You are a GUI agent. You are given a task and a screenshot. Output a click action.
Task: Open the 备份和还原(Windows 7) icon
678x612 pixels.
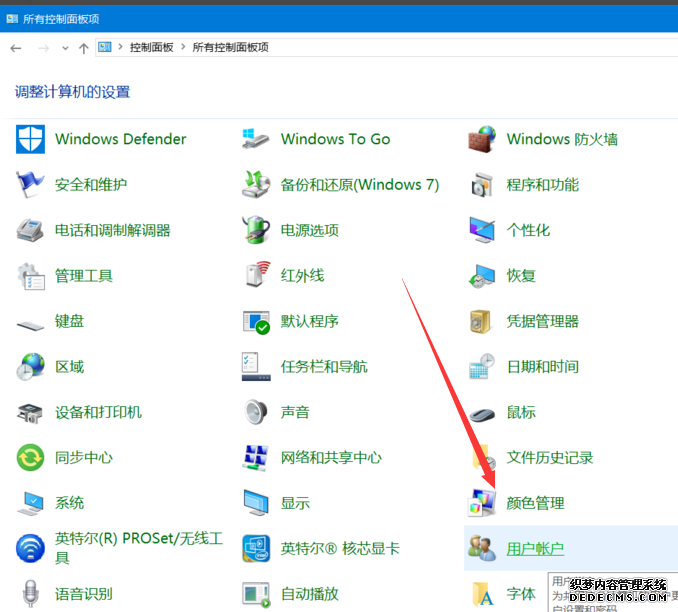[256, 185]
